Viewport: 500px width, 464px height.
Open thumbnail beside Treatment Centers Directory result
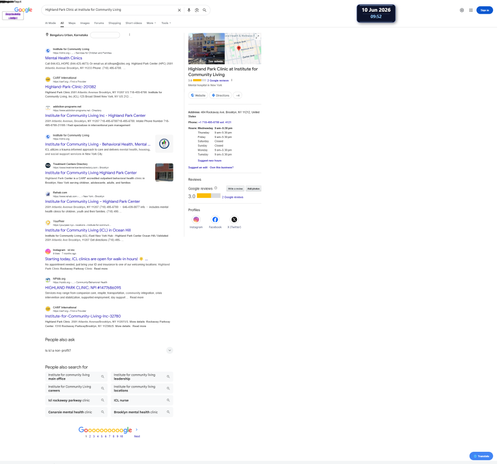(164, 172)
